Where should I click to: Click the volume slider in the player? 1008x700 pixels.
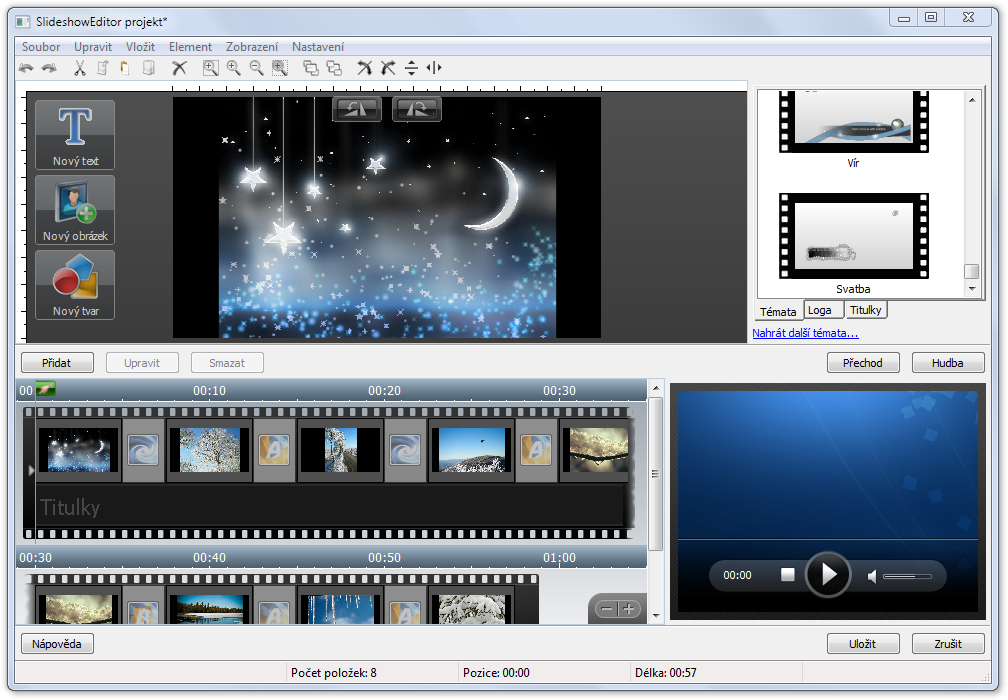pyautogui.click(x=907, y=576)
